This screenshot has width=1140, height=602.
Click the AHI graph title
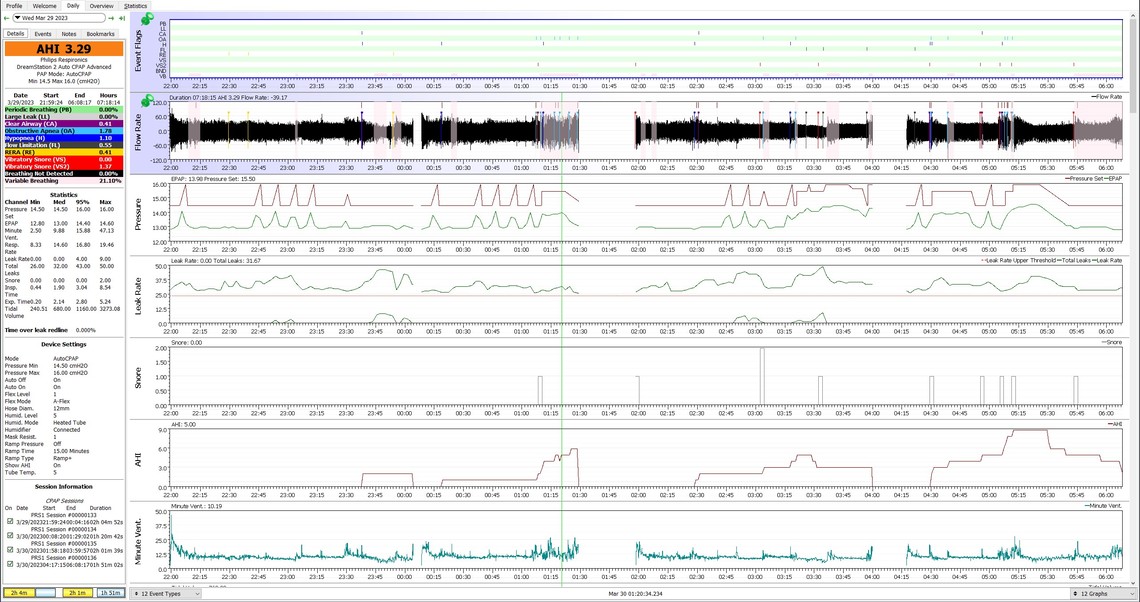tap(138, 459)
